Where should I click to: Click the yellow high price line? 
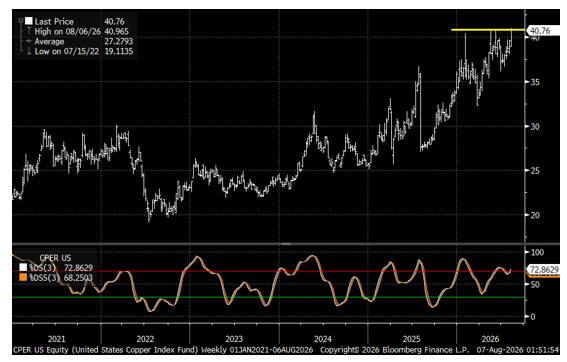pyautogui.click(x=487, y=30)
